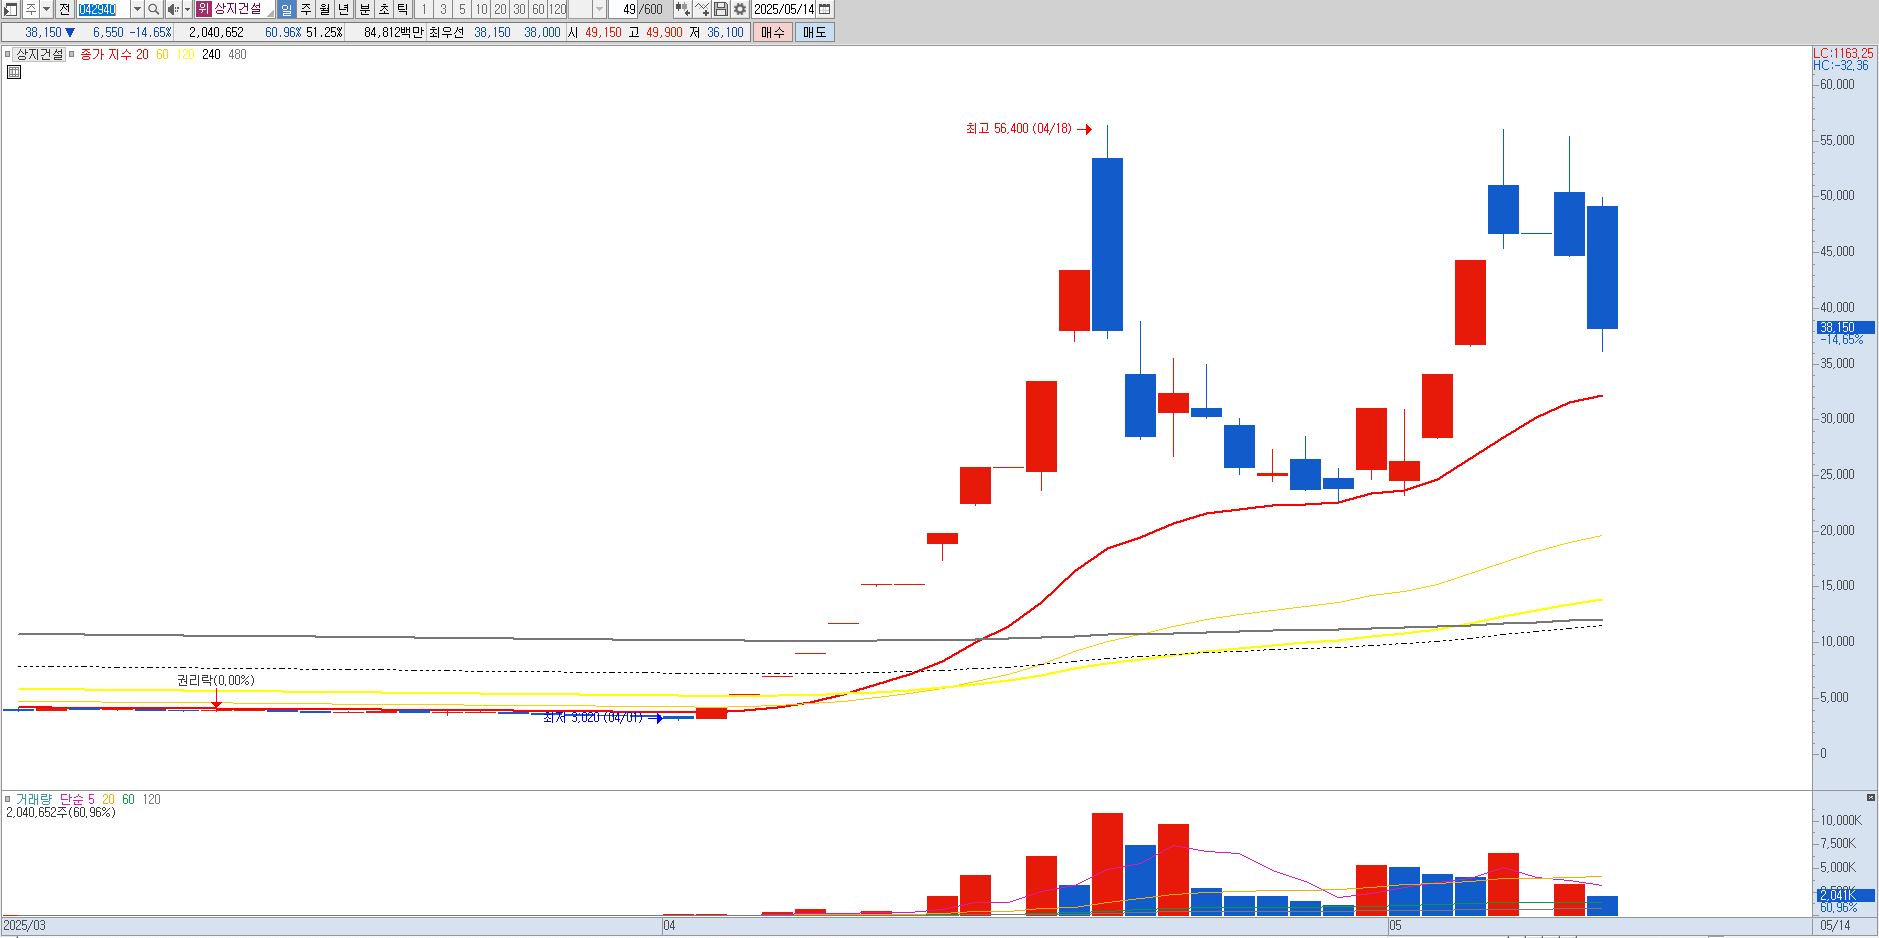Screen dimensions: 1879x938
Task: Select the 년 yearly chart tab
Action: click(344, 9)
